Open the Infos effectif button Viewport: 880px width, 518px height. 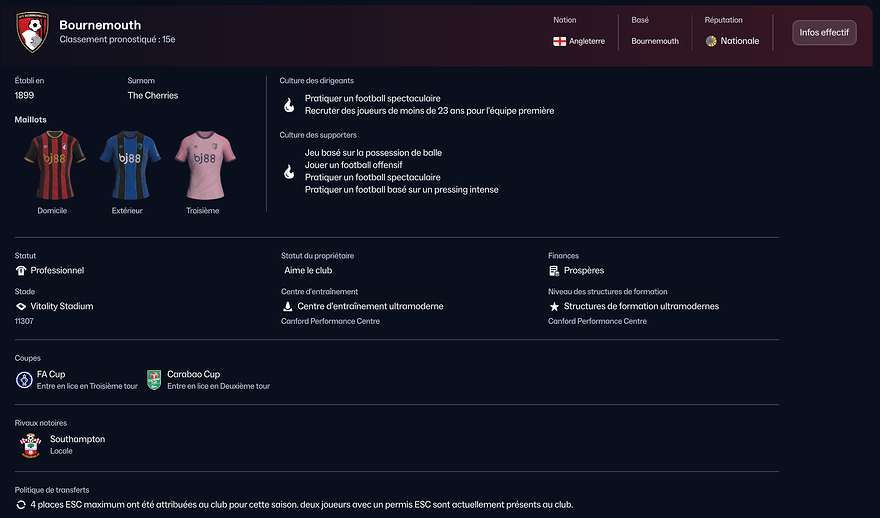(x=824, y=33)
